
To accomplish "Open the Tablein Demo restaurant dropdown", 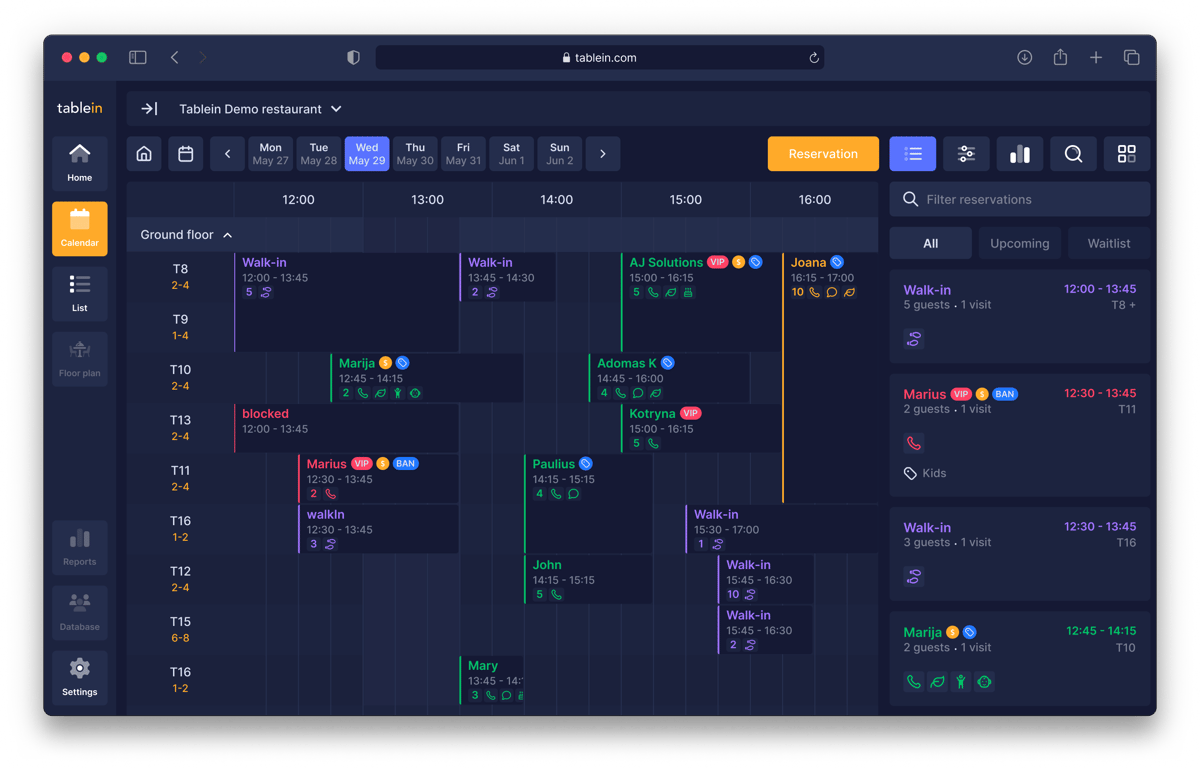I will [260, 109].
